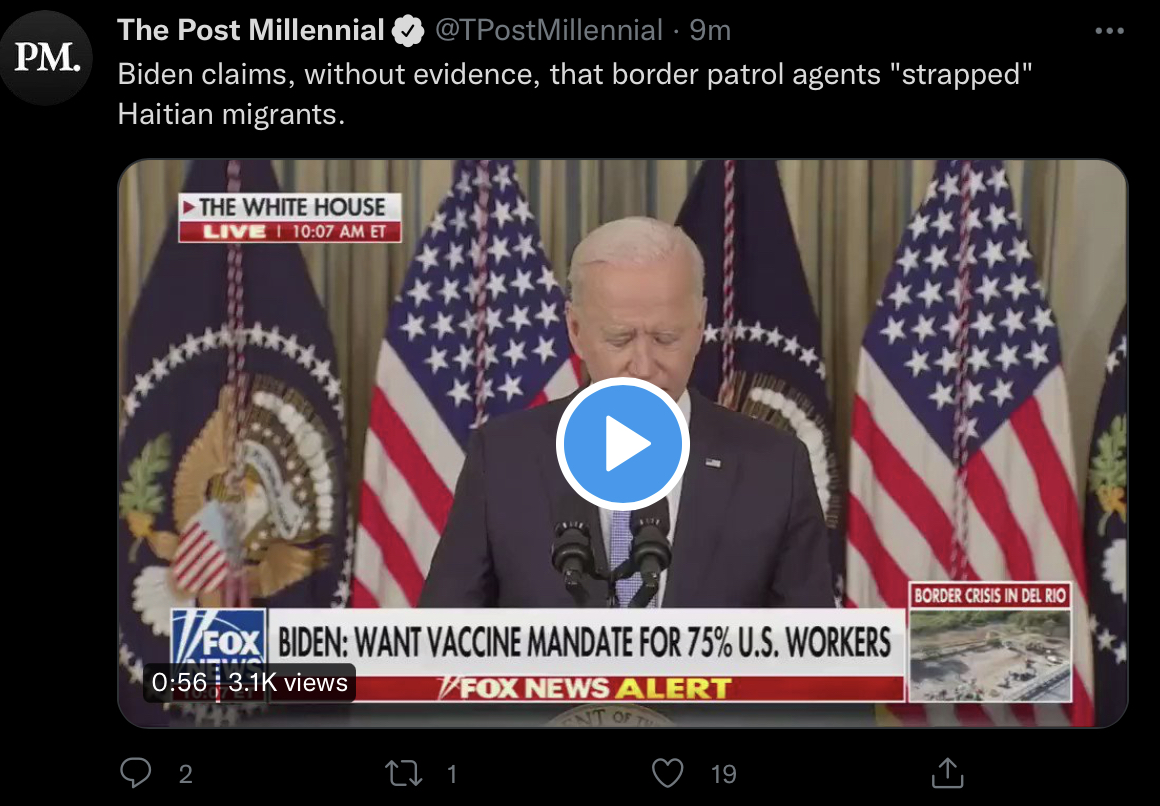Open the share upload icon
The width and height of the screenshot is (1160, 806).
[947, 773]
